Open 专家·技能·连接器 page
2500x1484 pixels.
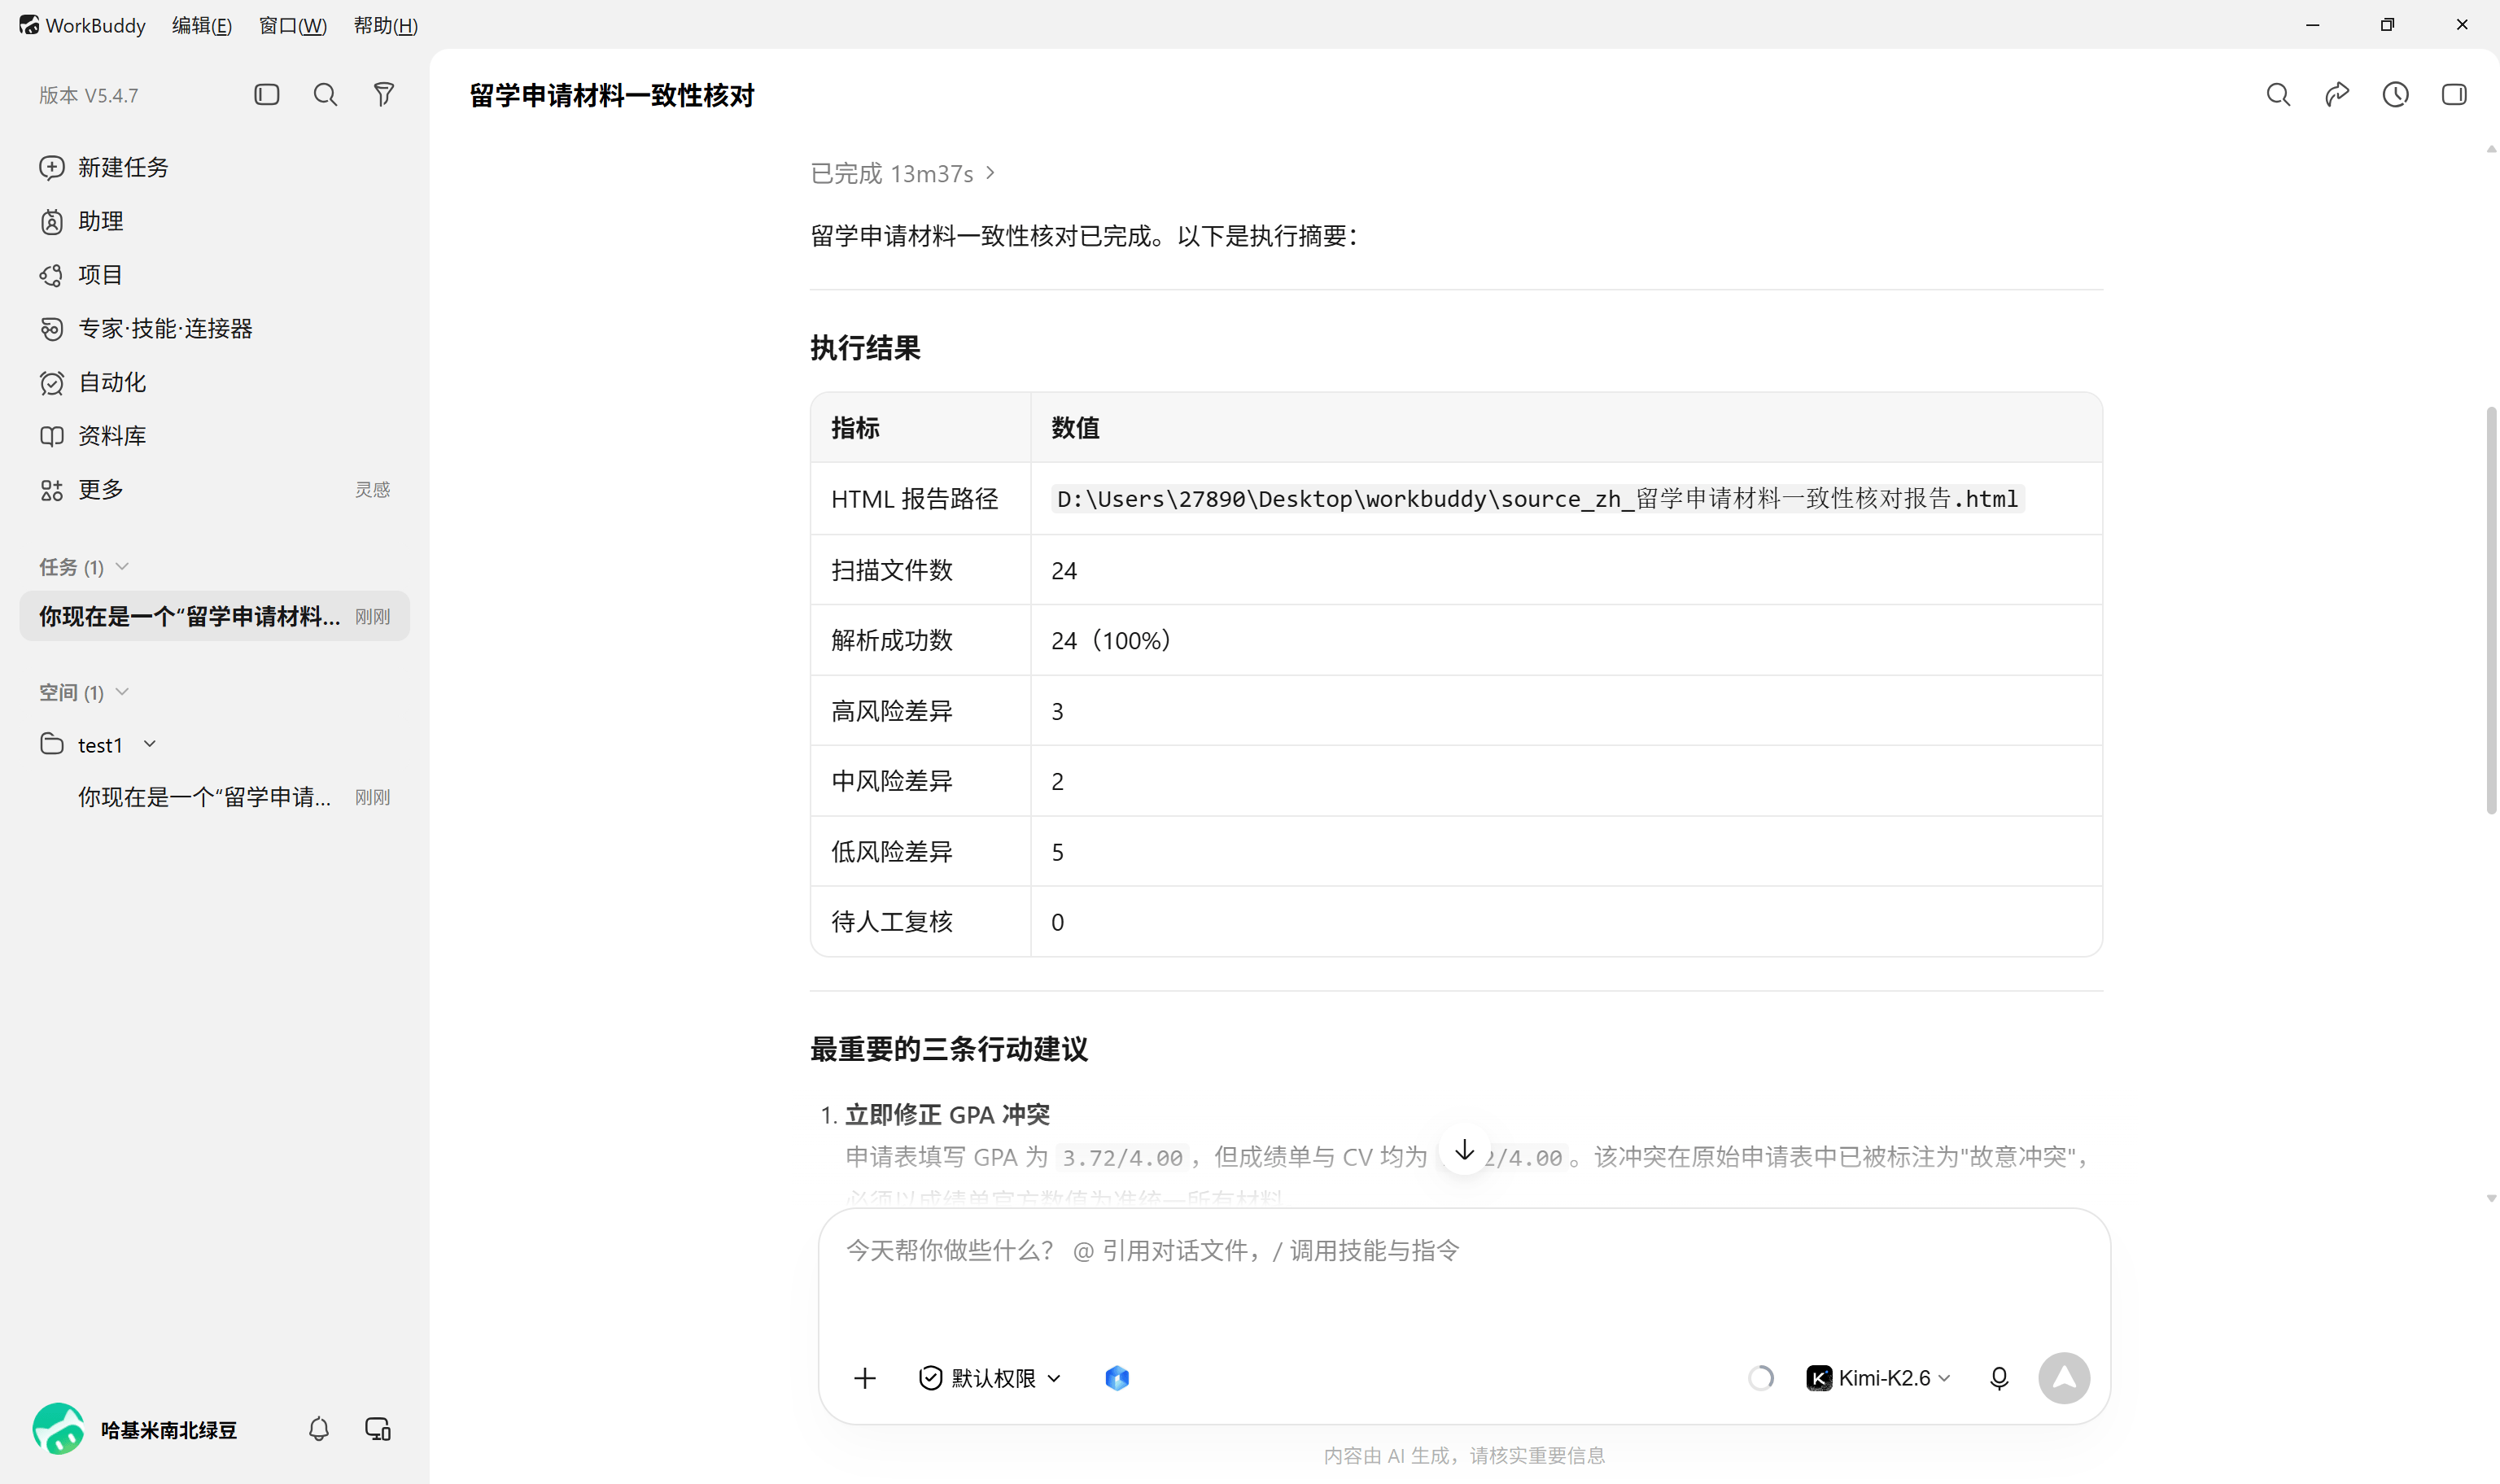(146, 328)
